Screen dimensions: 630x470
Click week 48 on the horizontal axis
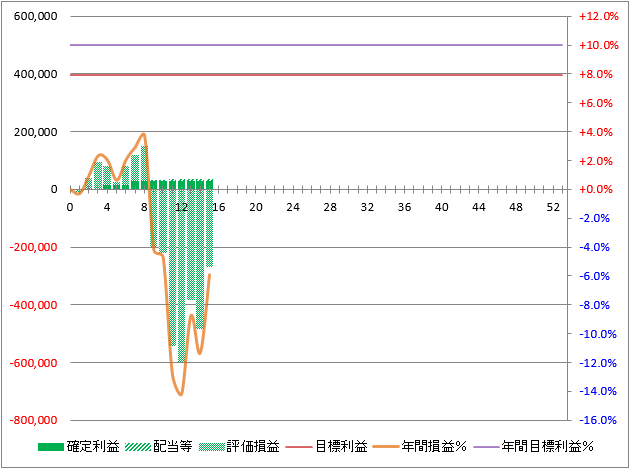coord(516,207)
